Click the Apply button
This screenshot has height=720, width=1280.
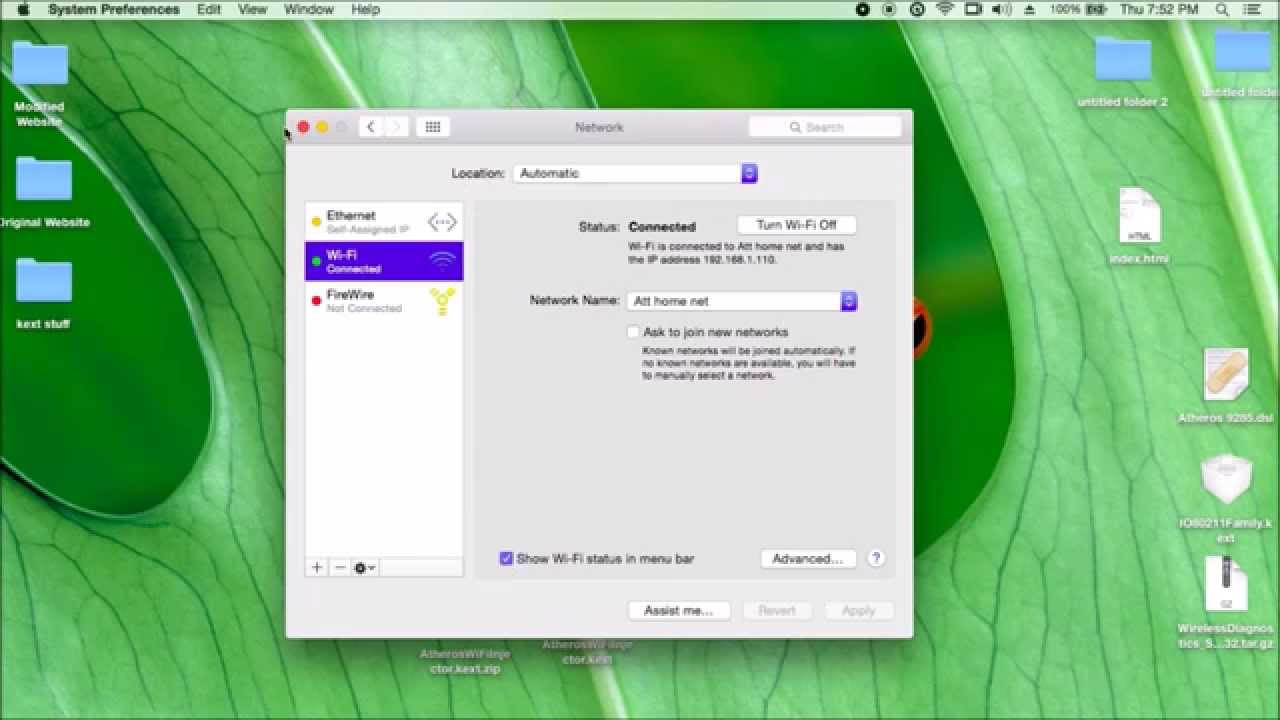pos(858,610)
